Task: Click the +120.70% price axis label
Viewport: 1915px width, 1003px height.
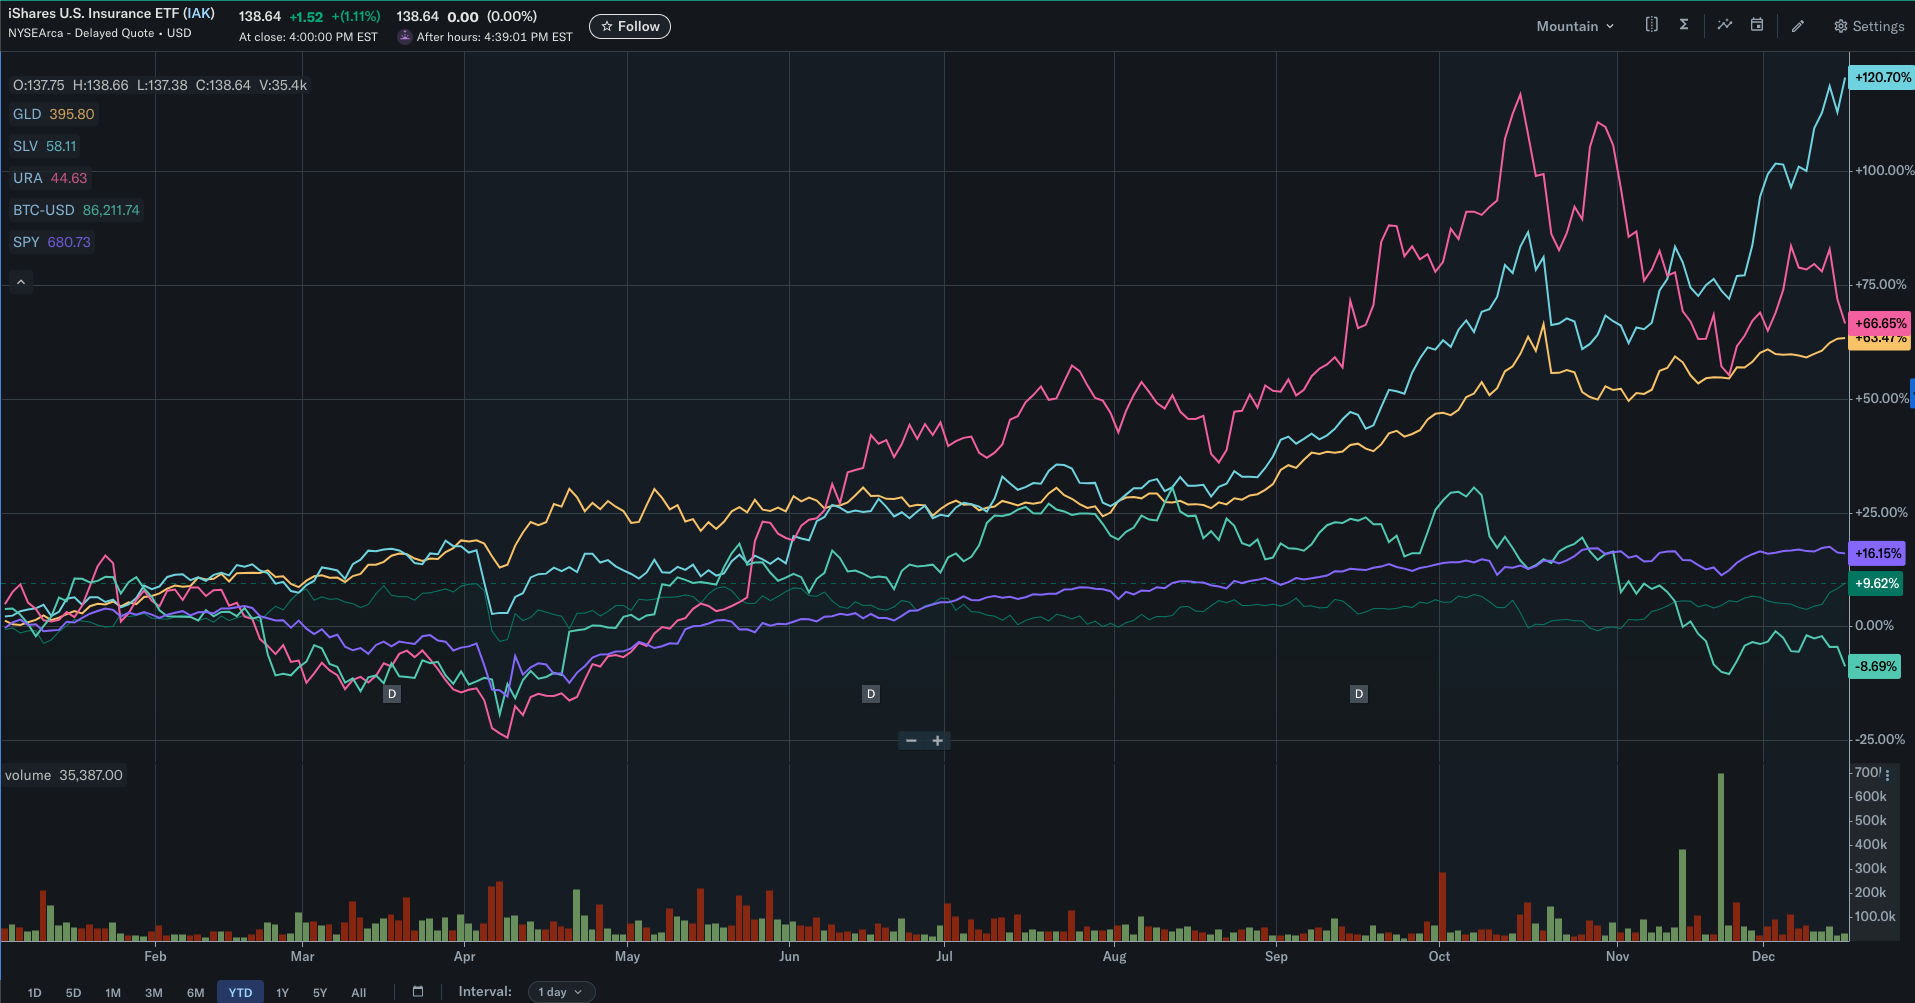Action: pos(1882,77)
